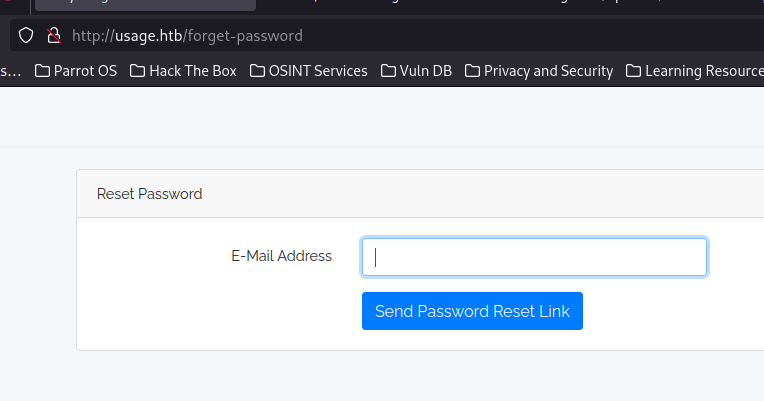Click the Learning Resources folder icon
This screenshot has width=764, height=401.
[634, 71]
